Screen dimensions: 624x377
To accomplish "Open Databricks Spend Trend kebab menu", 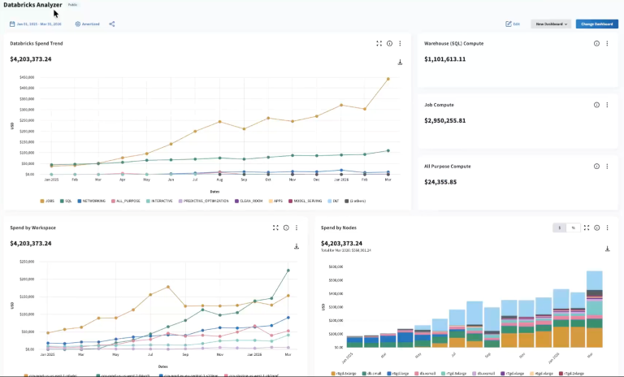I will (x=400, y=43).
